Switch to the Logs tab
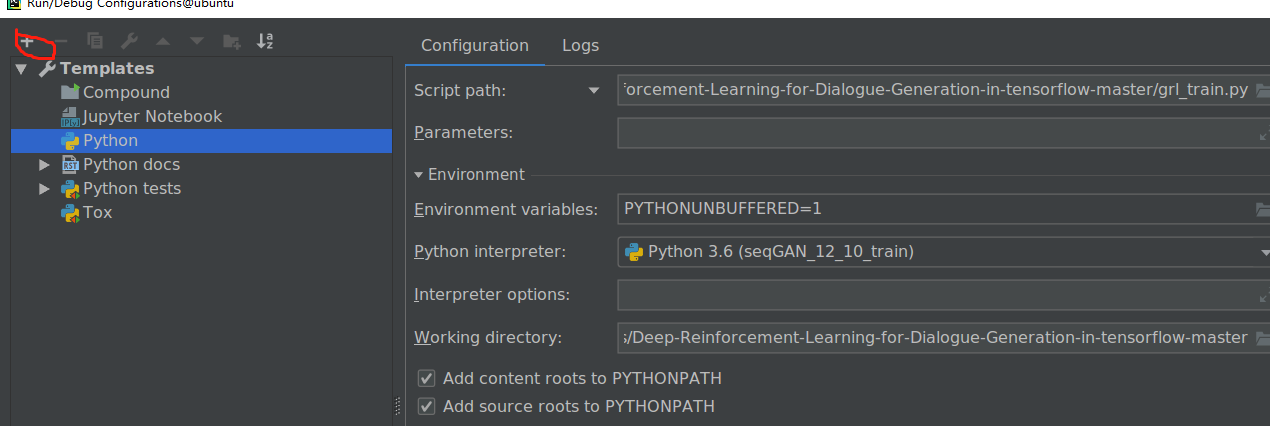 pyautogui.click(x=580, y=45)
